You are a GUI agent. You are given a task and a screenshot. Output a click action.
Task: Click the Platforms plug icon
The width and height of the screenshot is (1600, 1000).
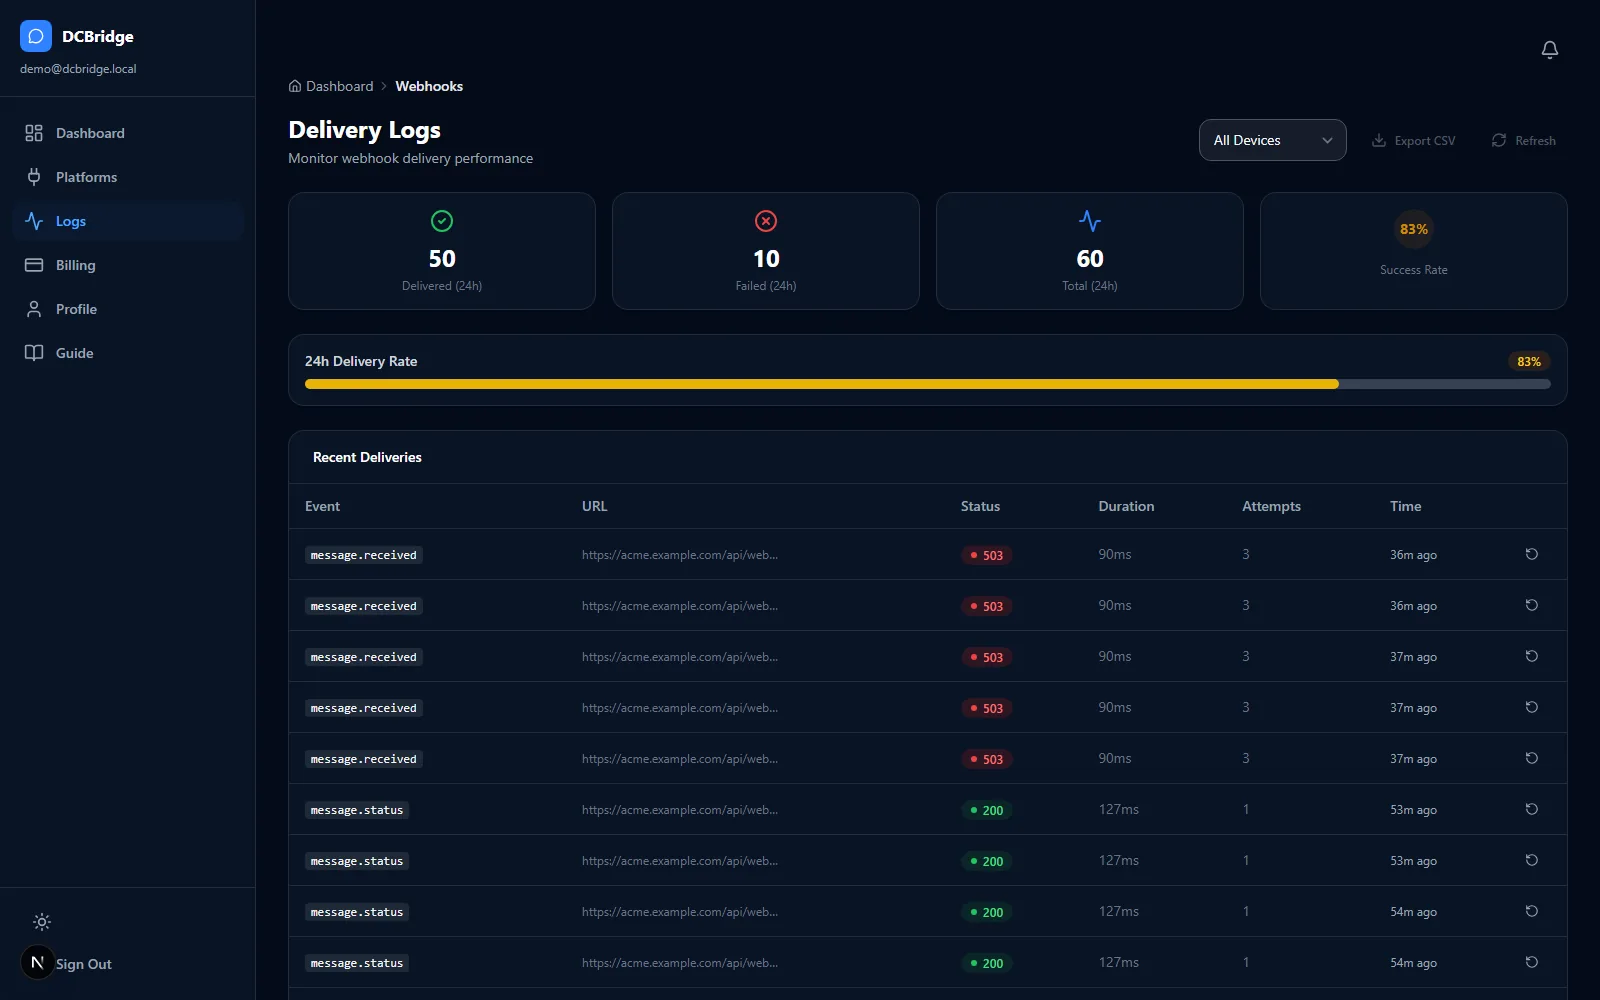[x=34, y=177]
